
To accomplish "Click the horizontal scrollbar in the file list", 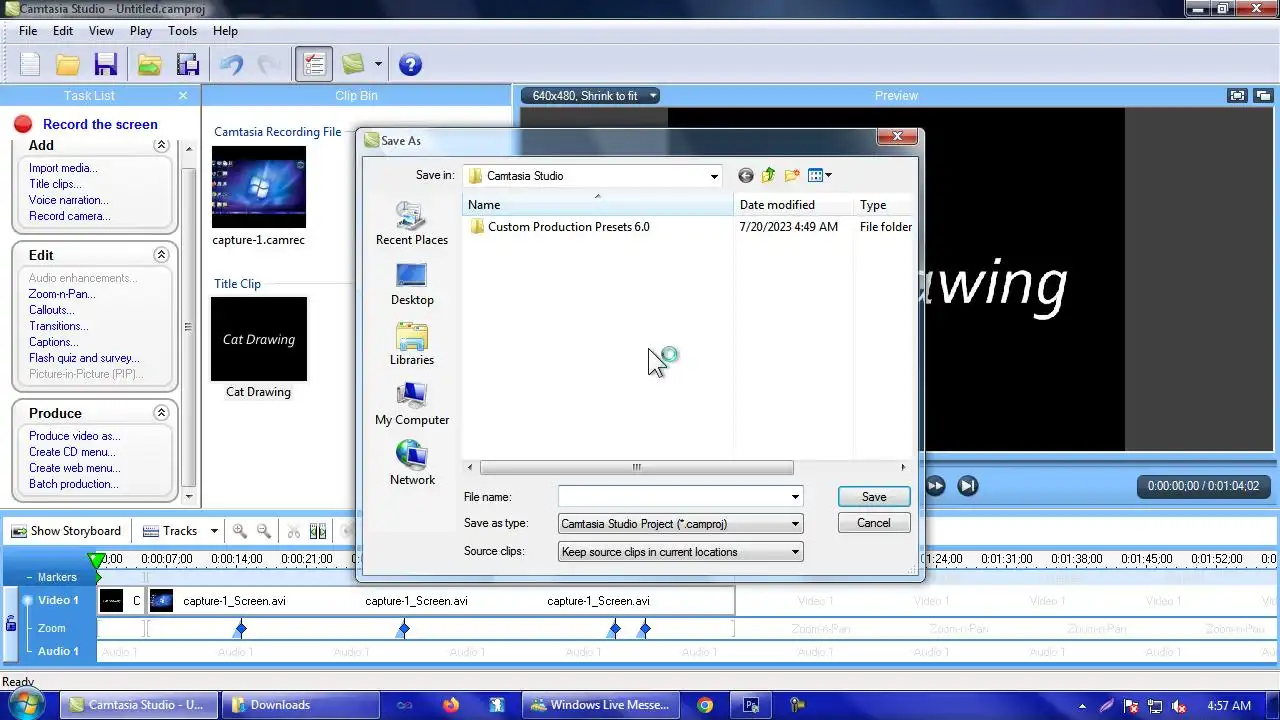I will 636,467.
